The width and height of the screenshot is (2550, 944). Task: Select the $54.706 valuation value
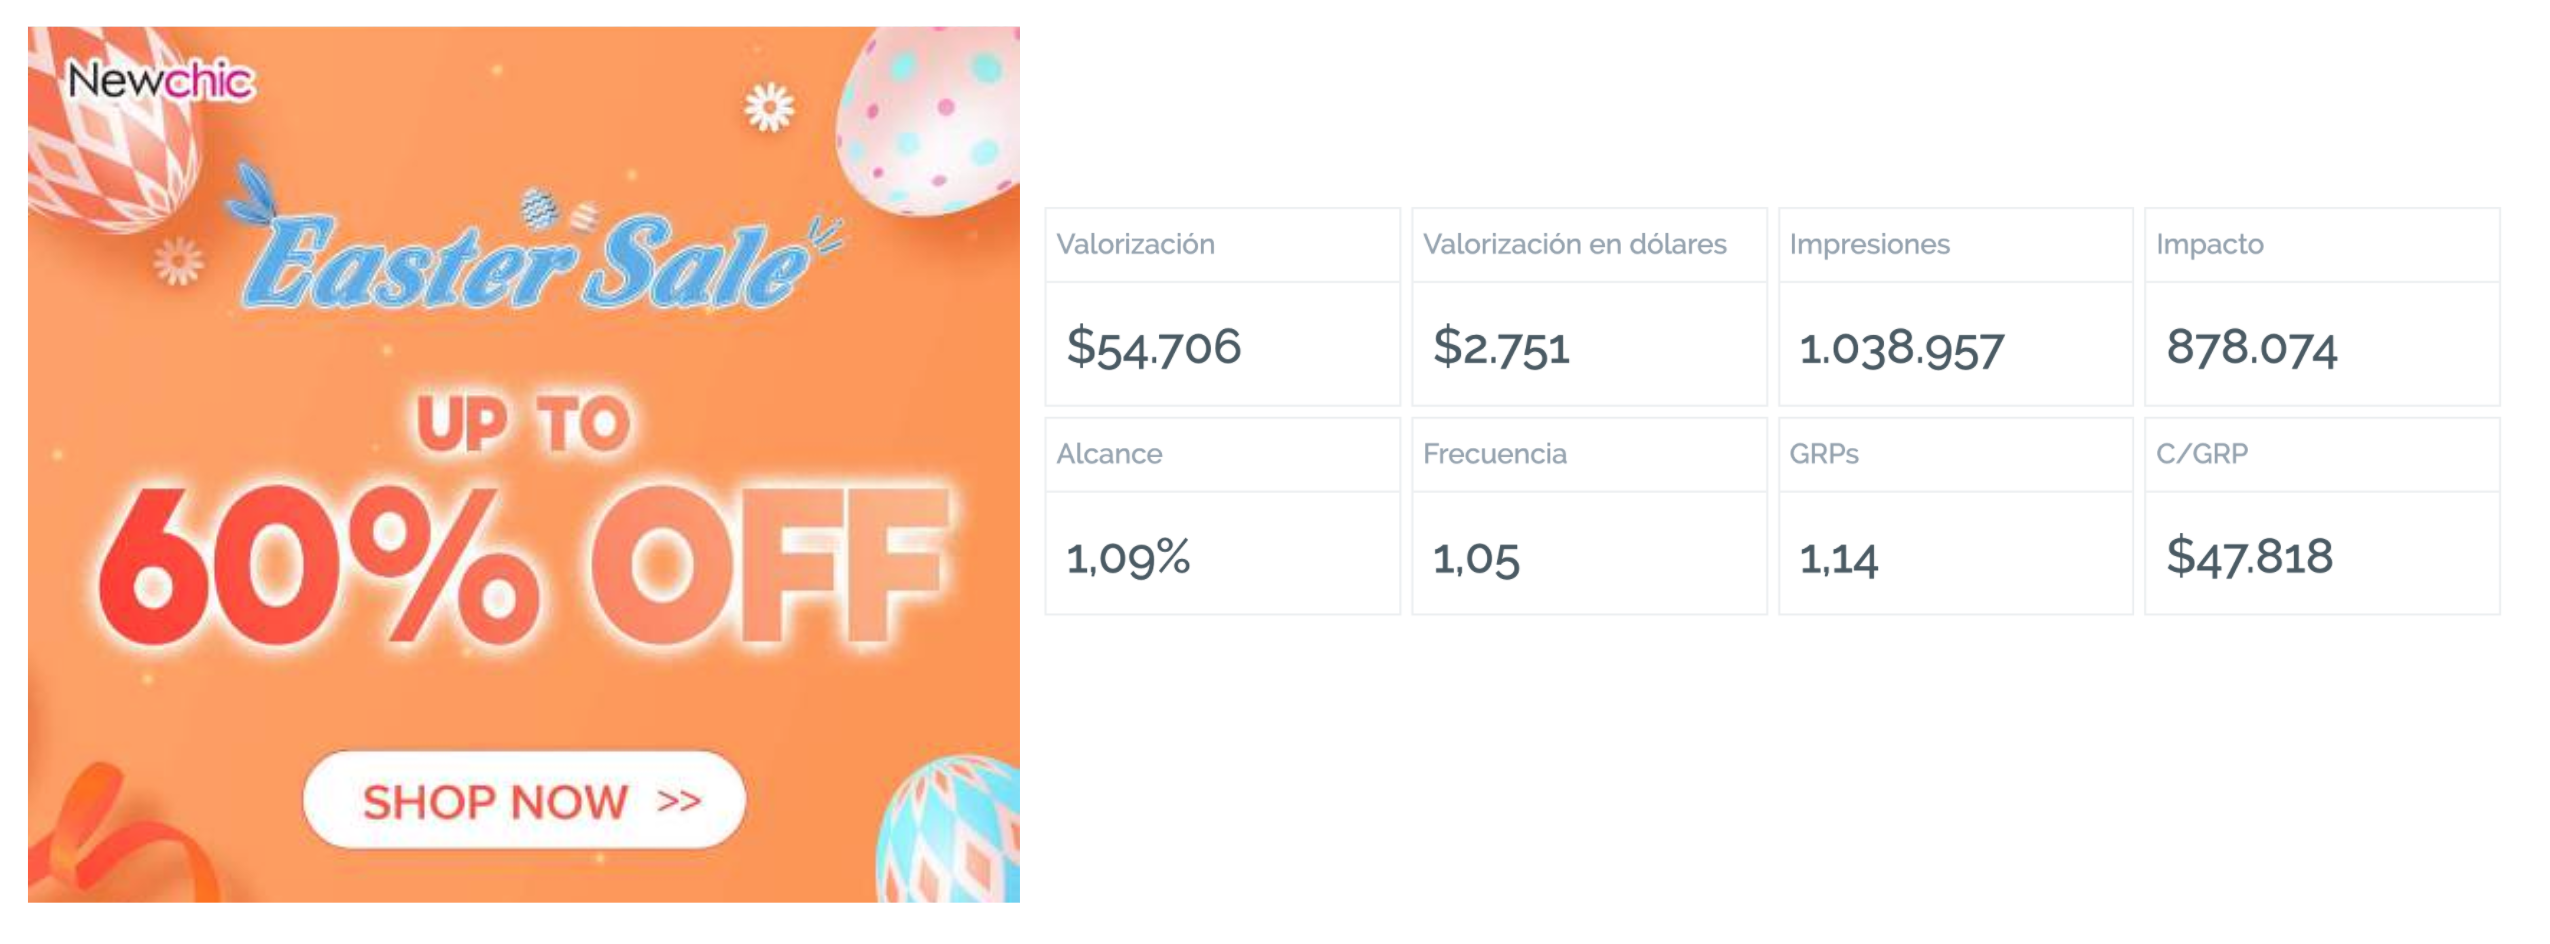(x=1153, y=347)
